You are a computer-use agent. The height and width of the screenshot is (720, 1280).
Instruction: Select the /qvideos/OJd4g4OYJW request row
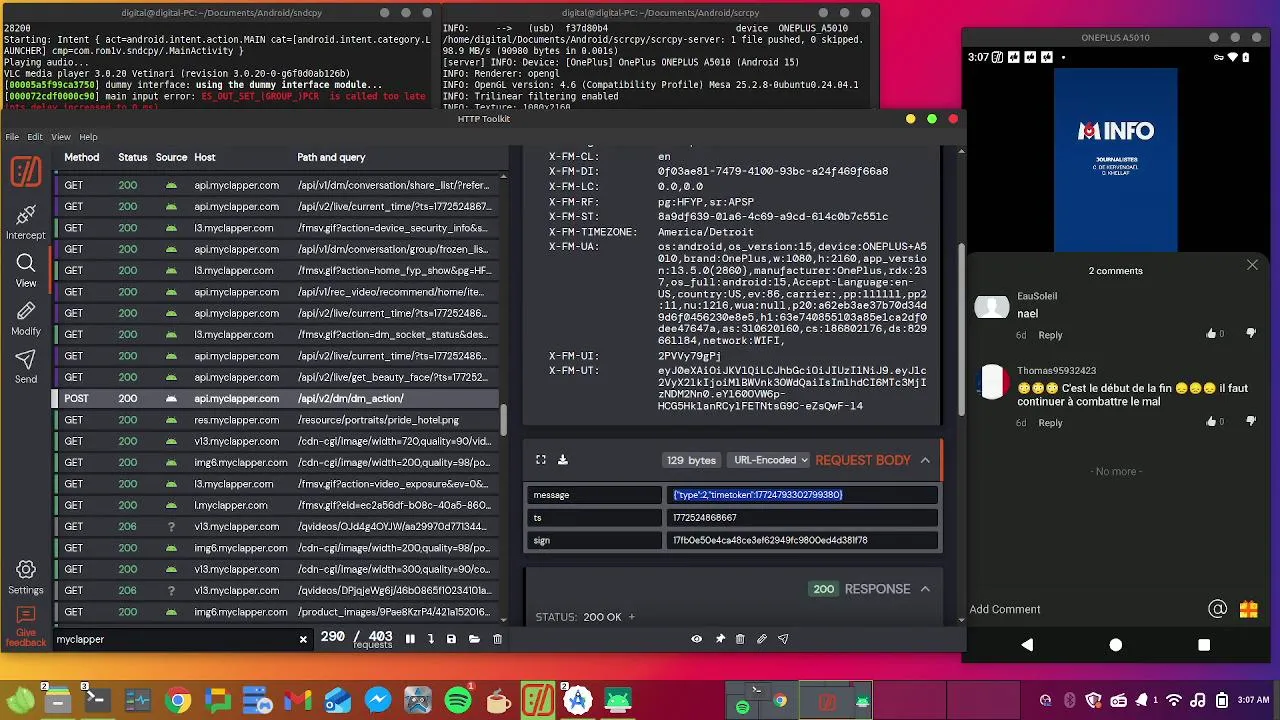point(276,526)
